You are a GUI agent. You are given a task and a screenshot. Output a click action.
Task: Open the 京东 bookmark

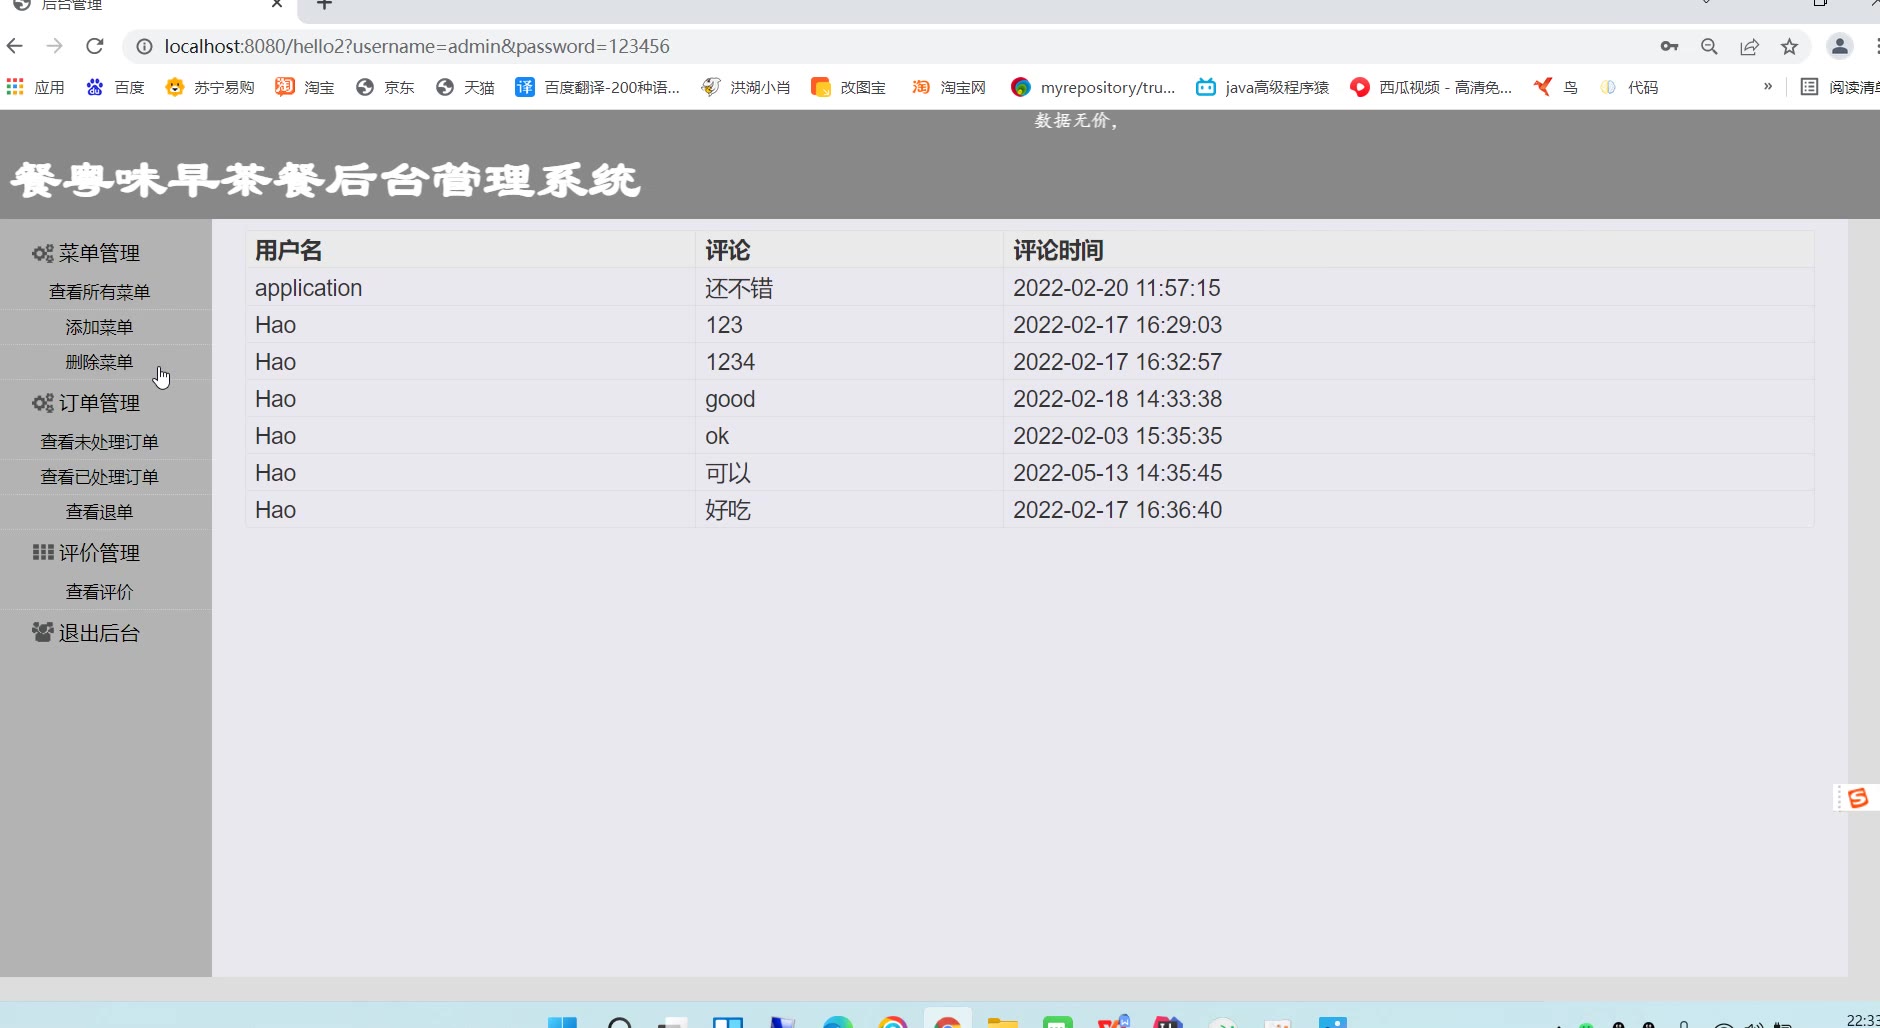385,87
